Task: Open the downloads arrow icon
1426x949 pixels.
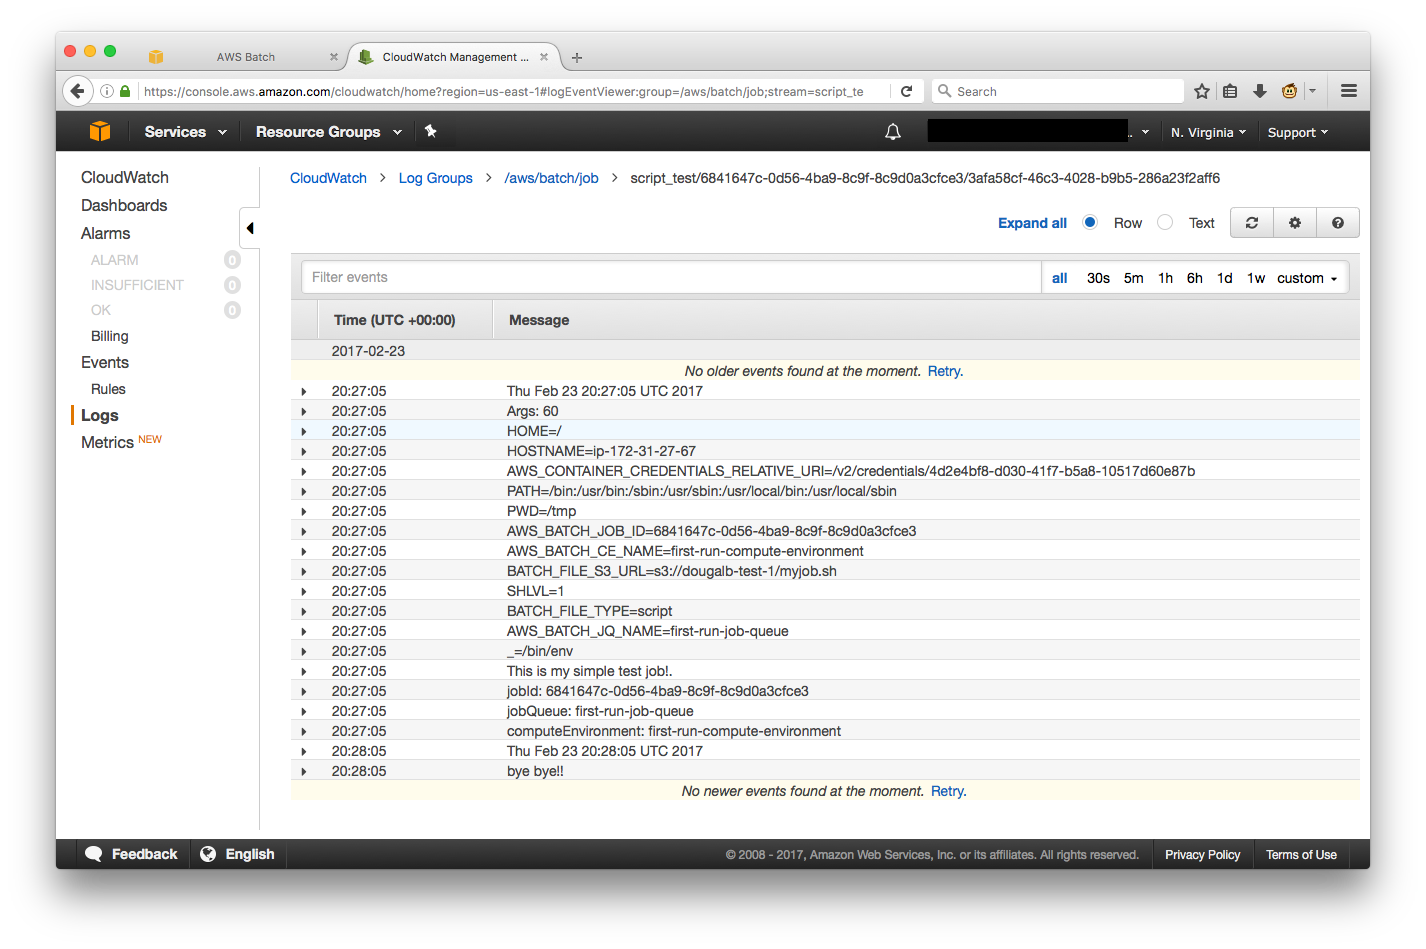Action: click(x=1260, y=91)
